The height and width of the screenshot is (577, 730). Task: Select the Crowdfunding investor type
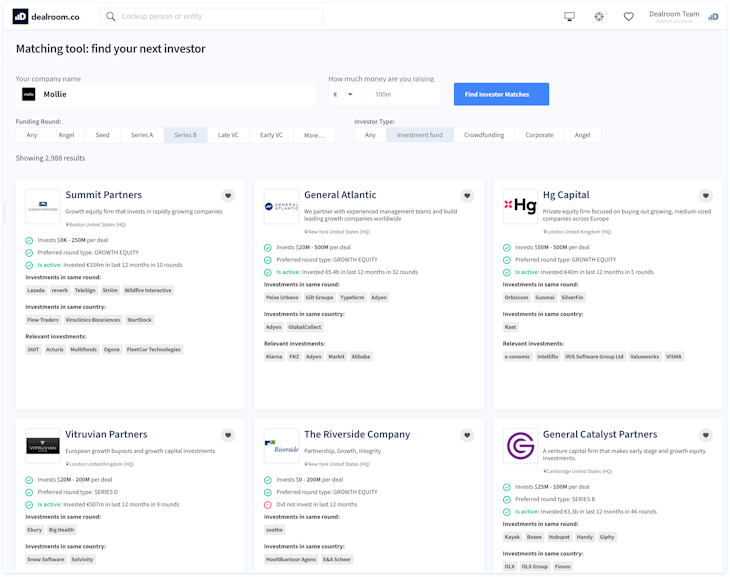tap(484, 135)
